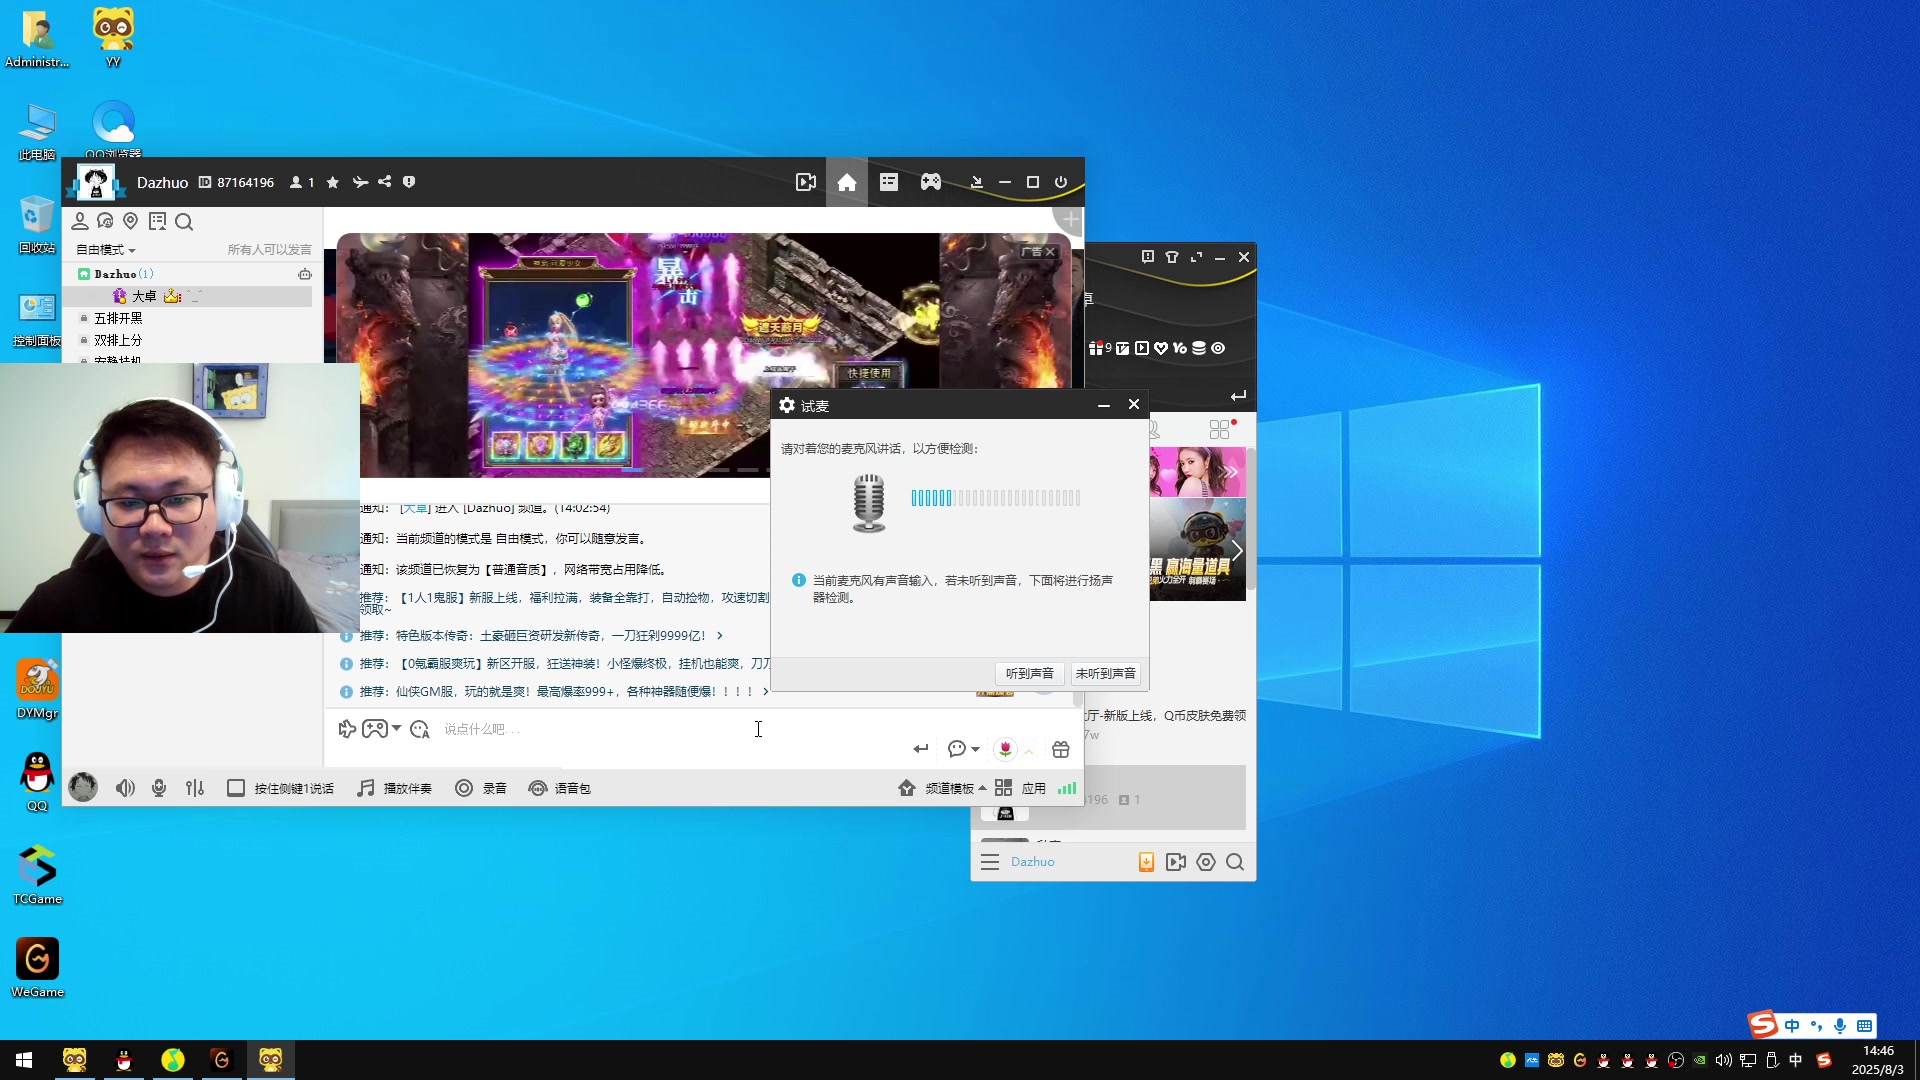Image resolution: width=1920 pixels, height=1080 pixels.
Task: Open the gift box icon in chat bar
Action: (x=1061, y=749)
